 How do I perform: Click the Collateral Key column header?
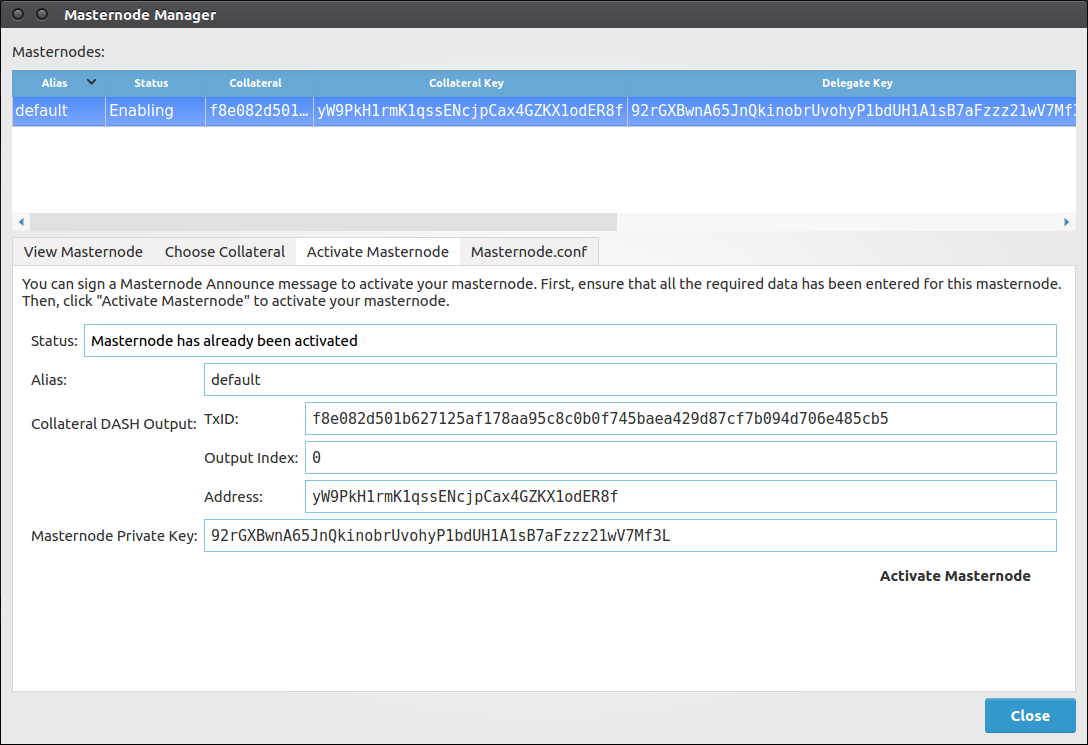(x=466, y=83)
